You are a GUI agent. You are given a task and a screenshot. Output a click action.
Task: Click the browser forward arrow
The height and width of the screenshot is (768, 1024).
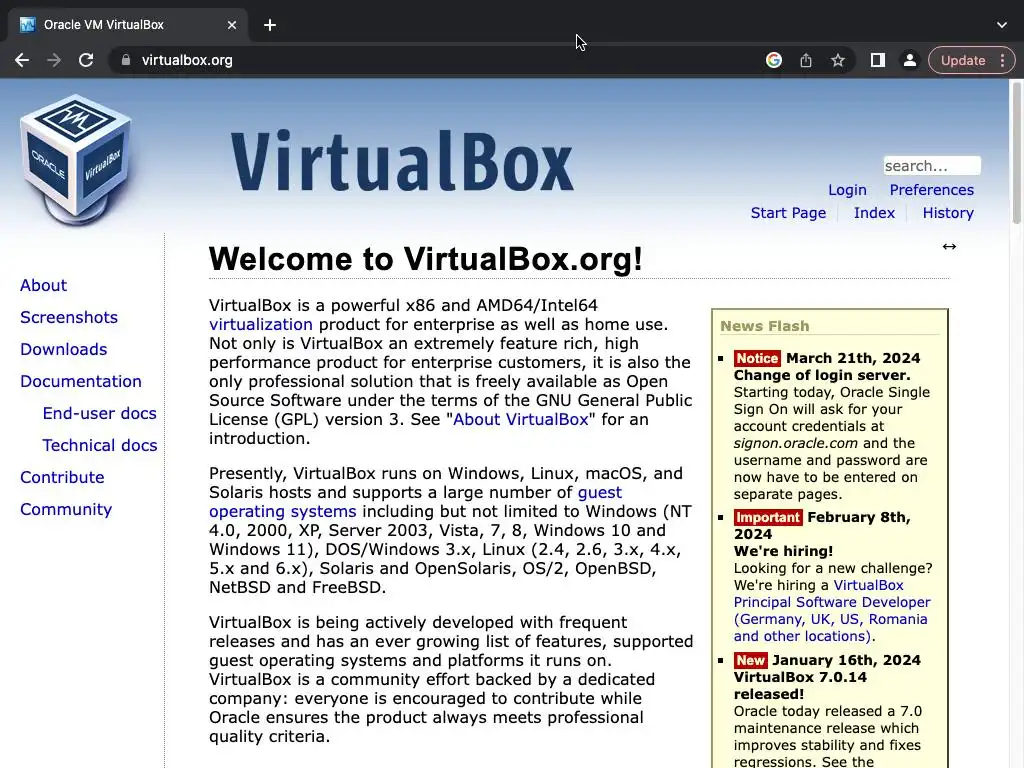click(54, 60)
